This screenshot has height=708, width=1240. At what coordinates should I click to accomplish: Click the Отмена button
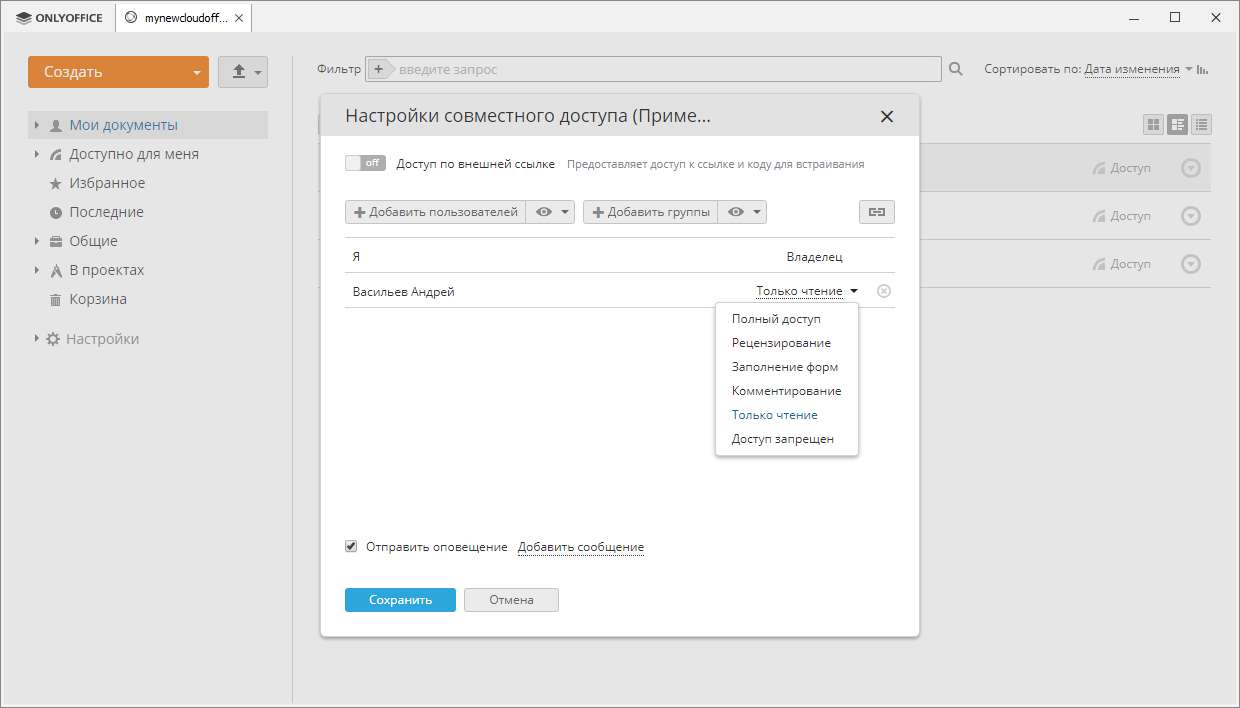[511, 600]
